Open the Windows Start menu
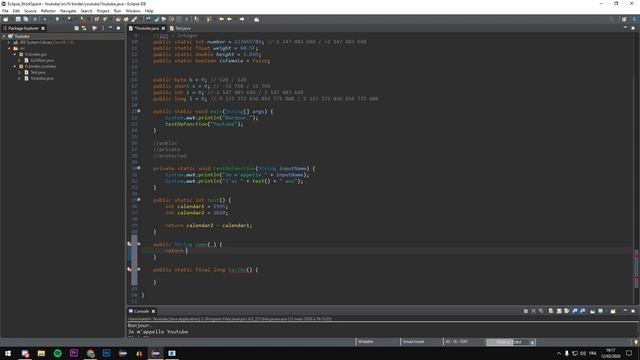The image size is (640, 360). coord(8,353)
